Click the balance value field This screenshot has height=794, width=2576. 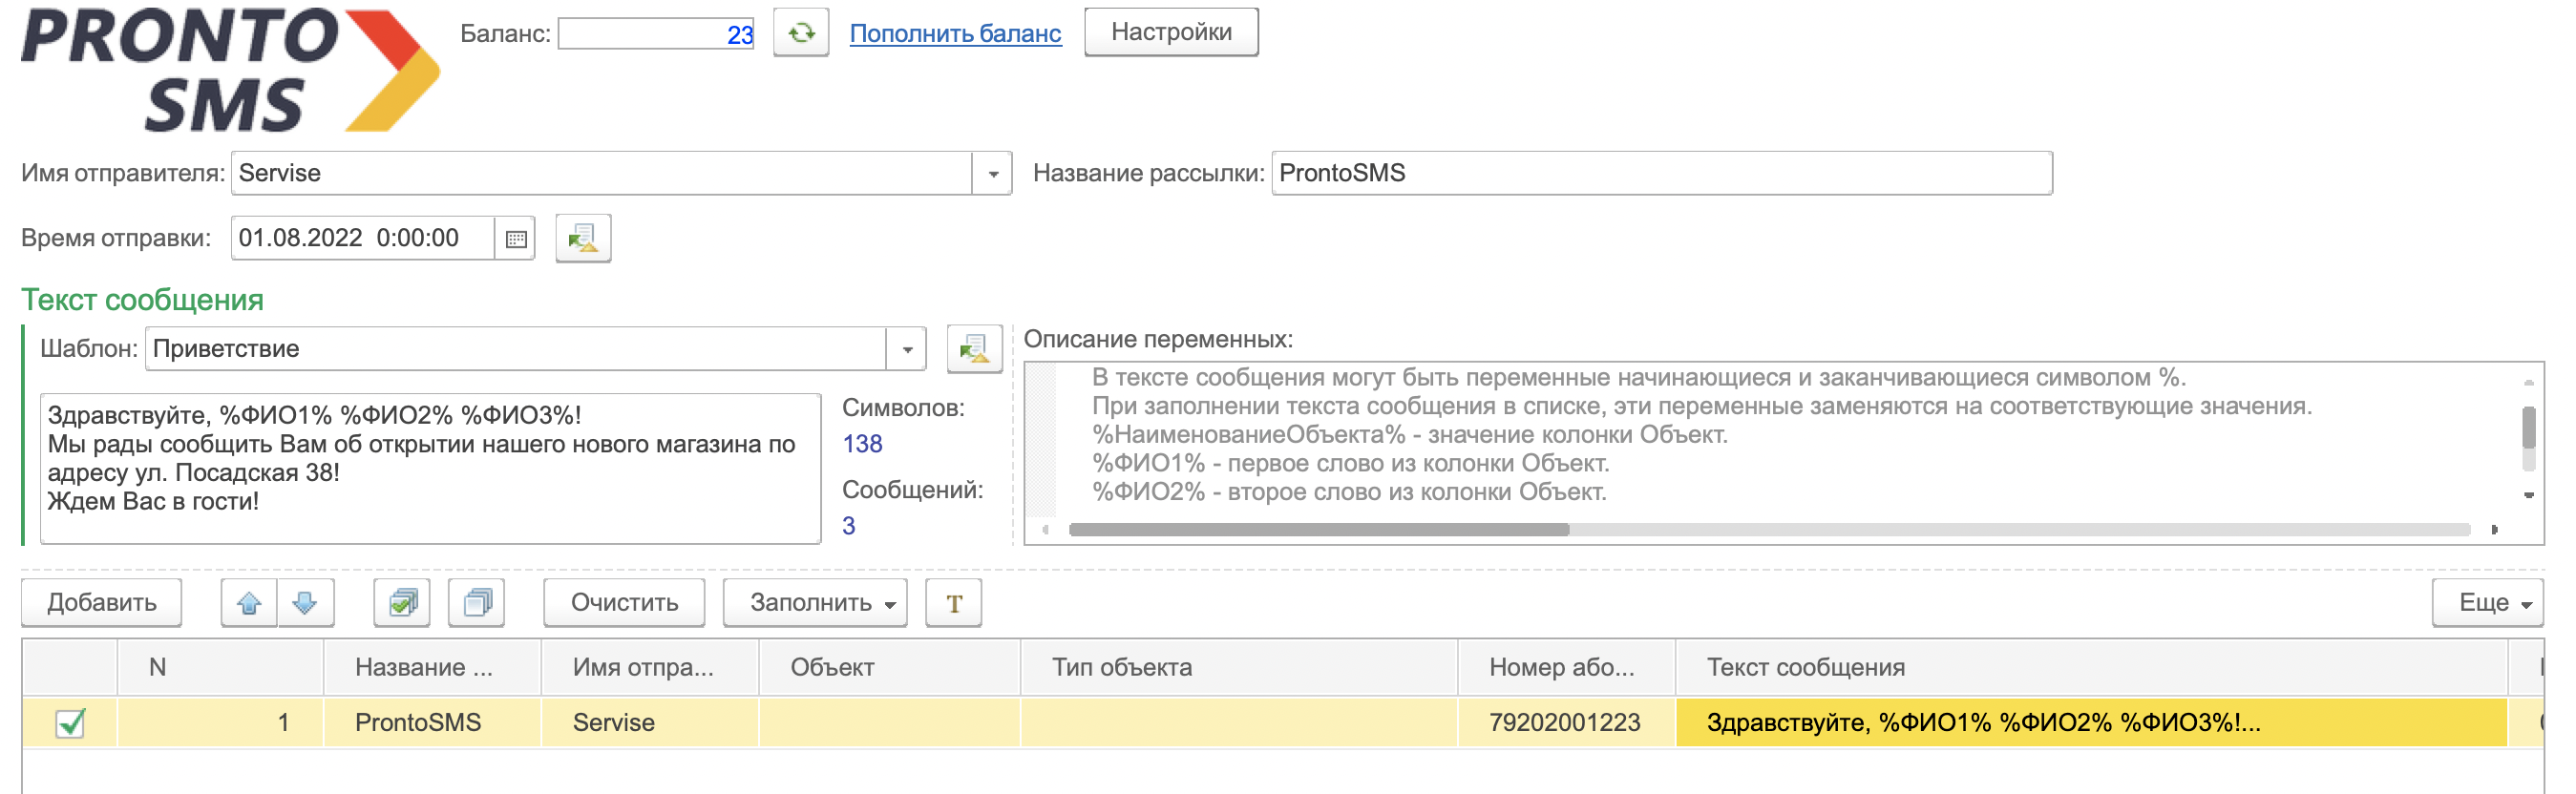656,34
